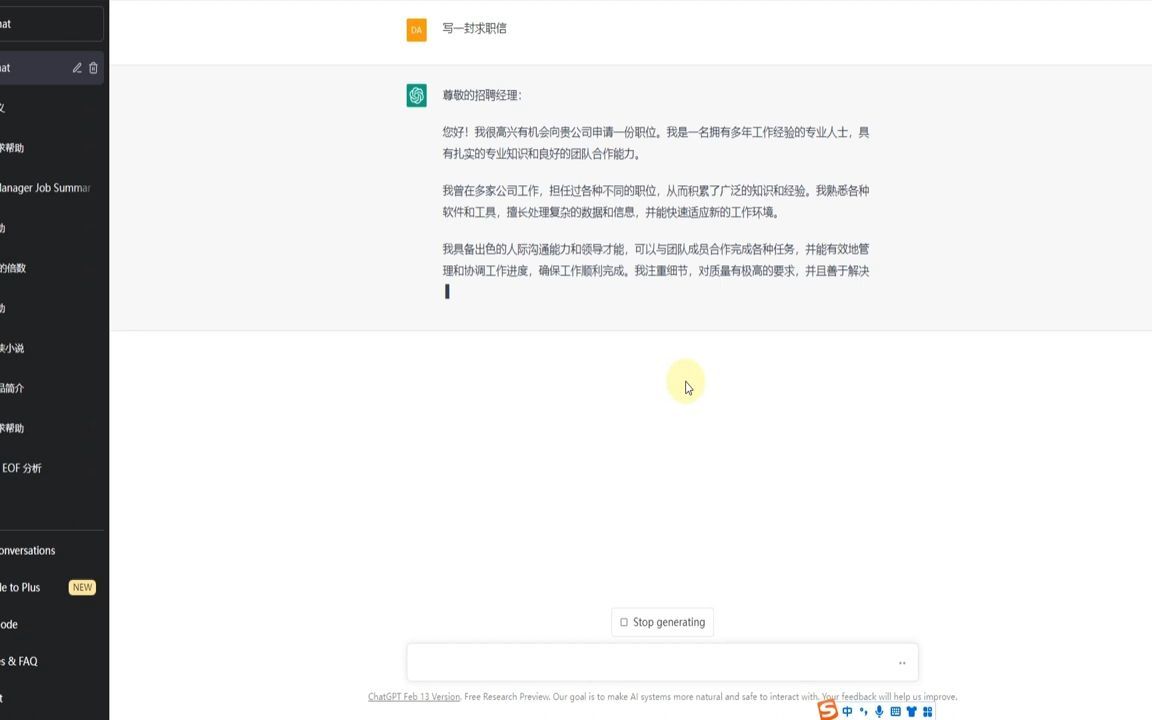Click the paragraph starting 我具备出色的人际沟通能力

tap(655, 260)
